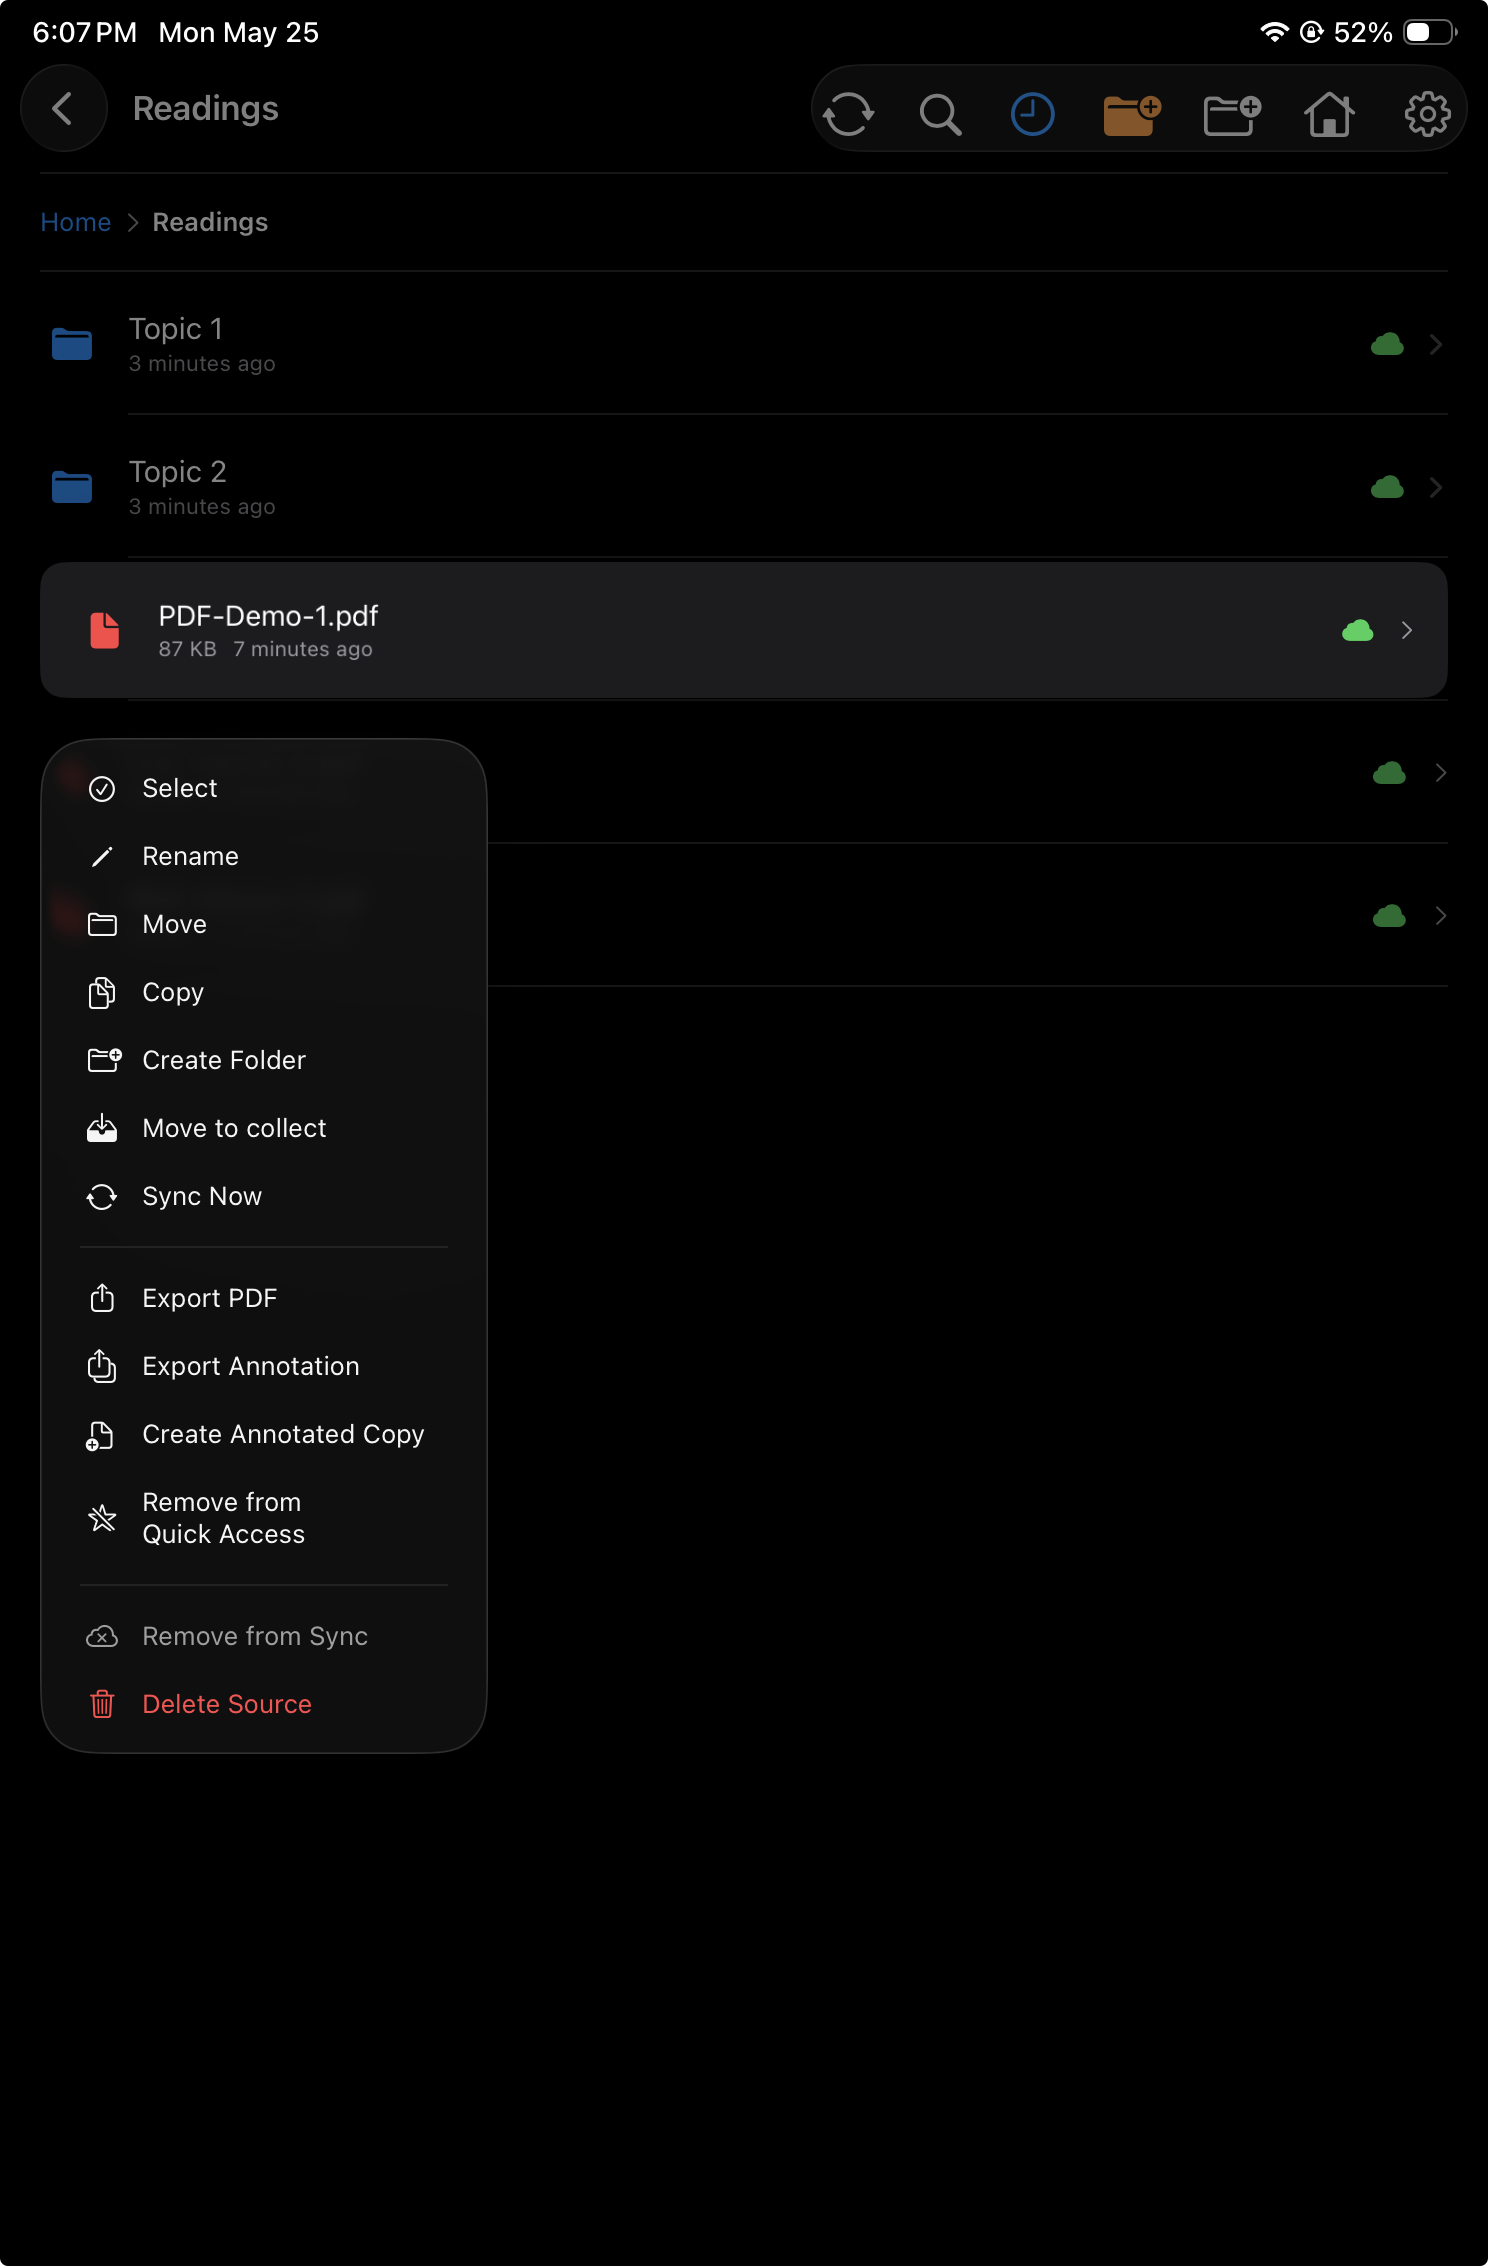Choose Sync Now in the context menu
Screen dimensions: 1488x2266
pyautogui.click(x=264, y=1196)
